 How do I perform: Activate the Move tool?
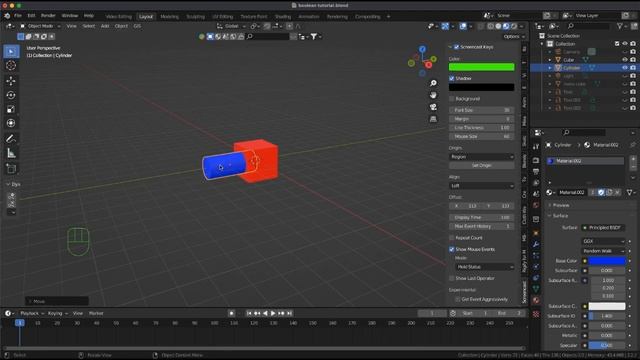tap(11, 81)
